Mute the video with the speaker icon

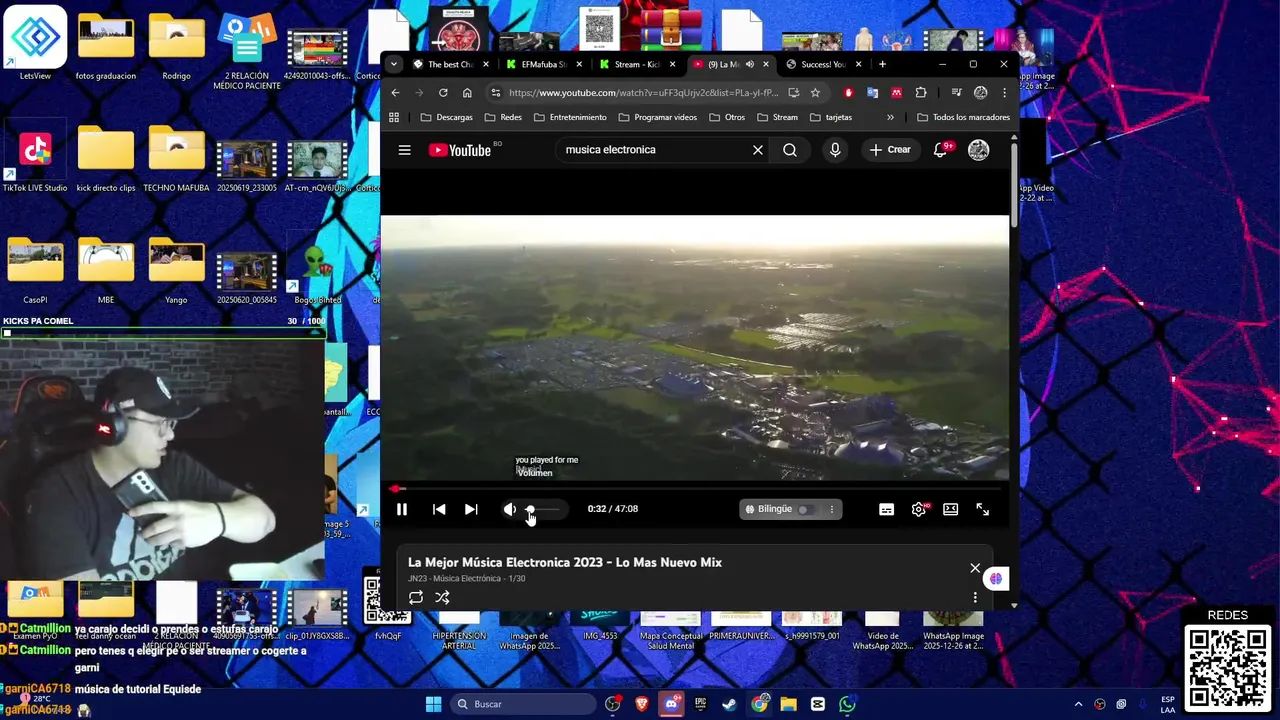pyautogui.click(x=510, y=509)
